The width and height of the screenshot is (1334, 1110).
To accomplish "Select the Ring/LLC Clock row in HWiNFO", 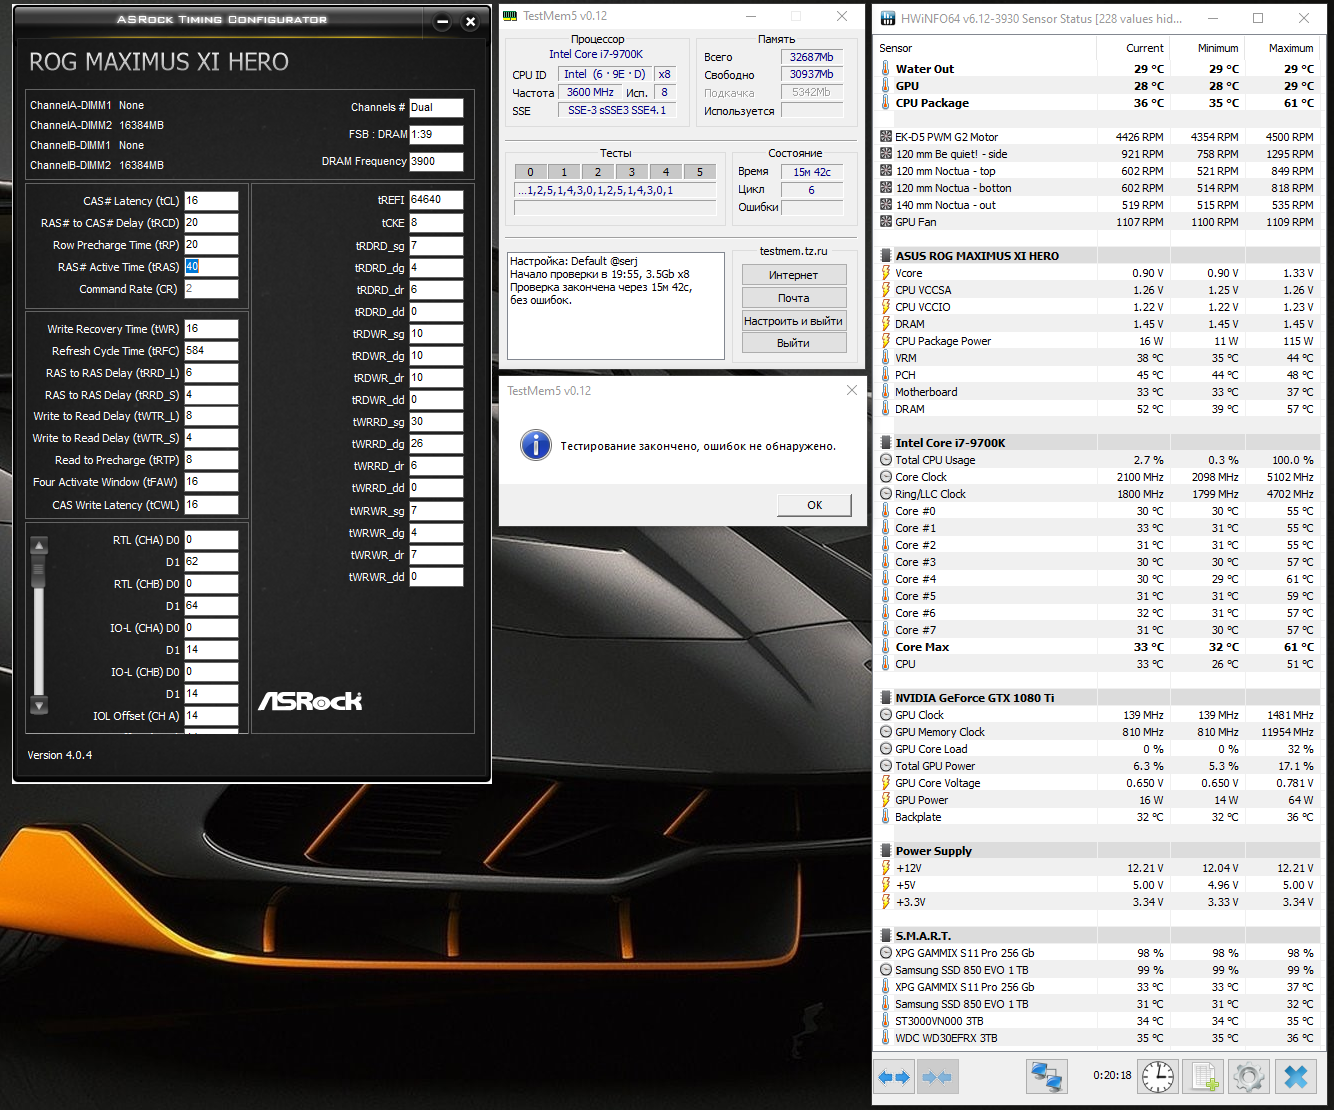I will [x=1098, y=494].
